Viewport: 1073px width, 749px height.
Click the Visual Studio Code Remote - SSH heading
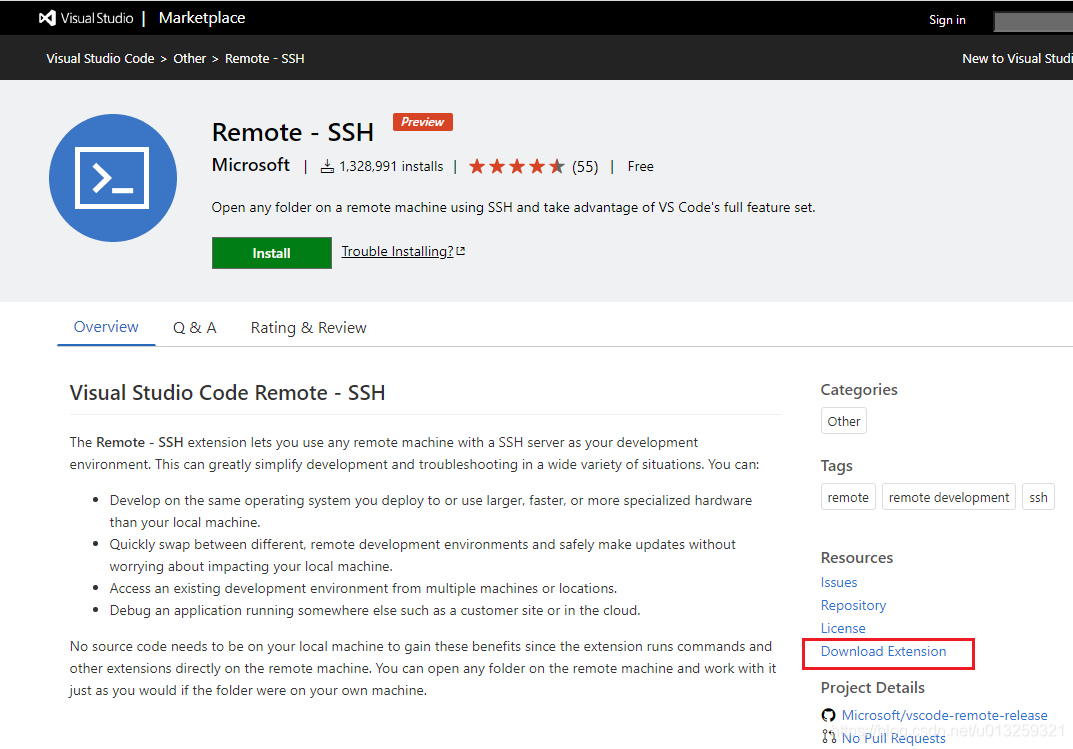click(x=227, y=393)
